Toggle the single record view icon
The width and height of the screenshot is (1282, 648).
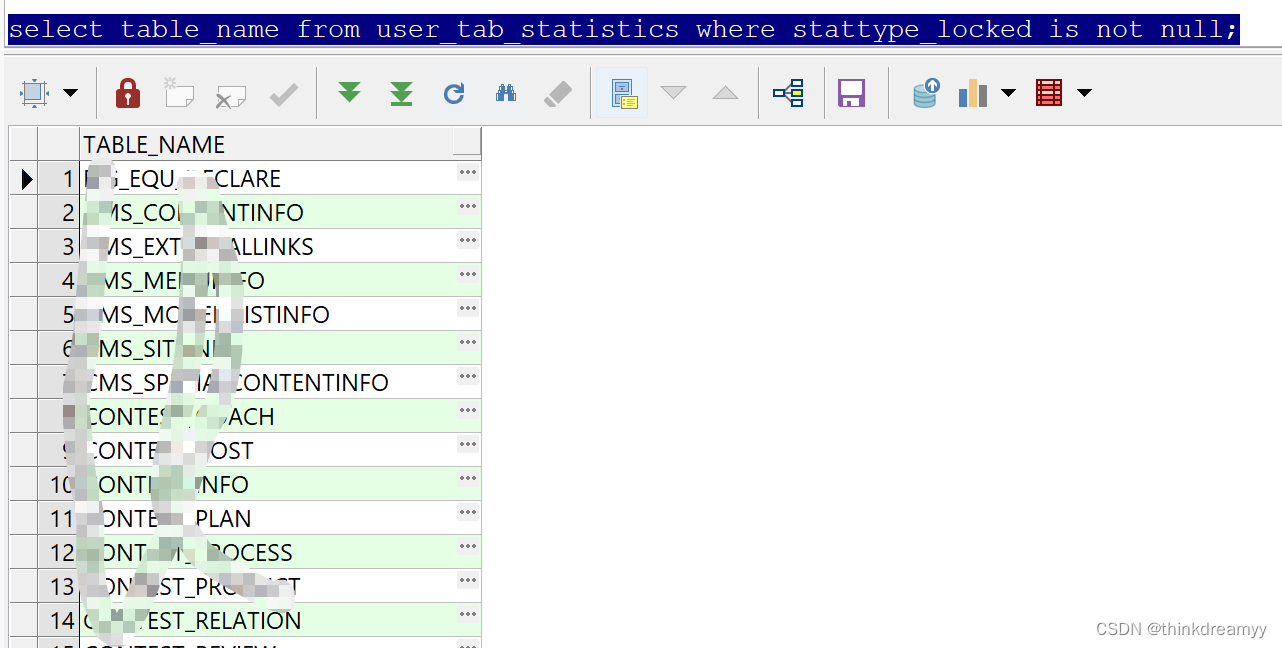coord(624,94)
